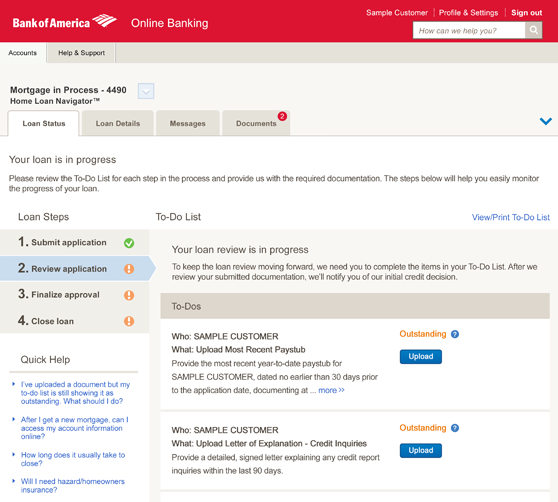Click the Sample Customer link
The image size is (558, 502).
pyautogui.click(x=397, y=13)
